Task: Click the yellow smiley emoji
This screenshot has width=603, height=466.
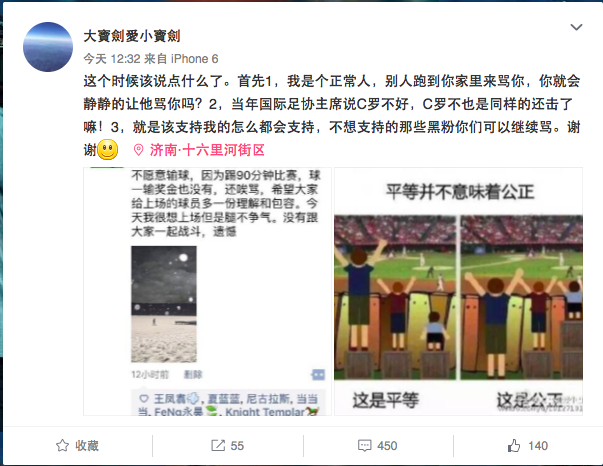Action: [x=108, y=150]
